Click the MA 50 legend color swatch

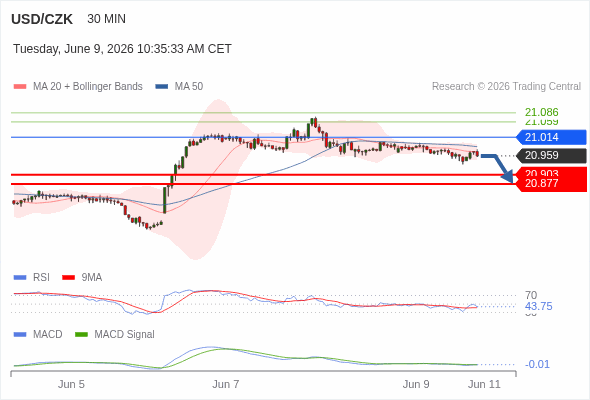click(x=162, y=87)
